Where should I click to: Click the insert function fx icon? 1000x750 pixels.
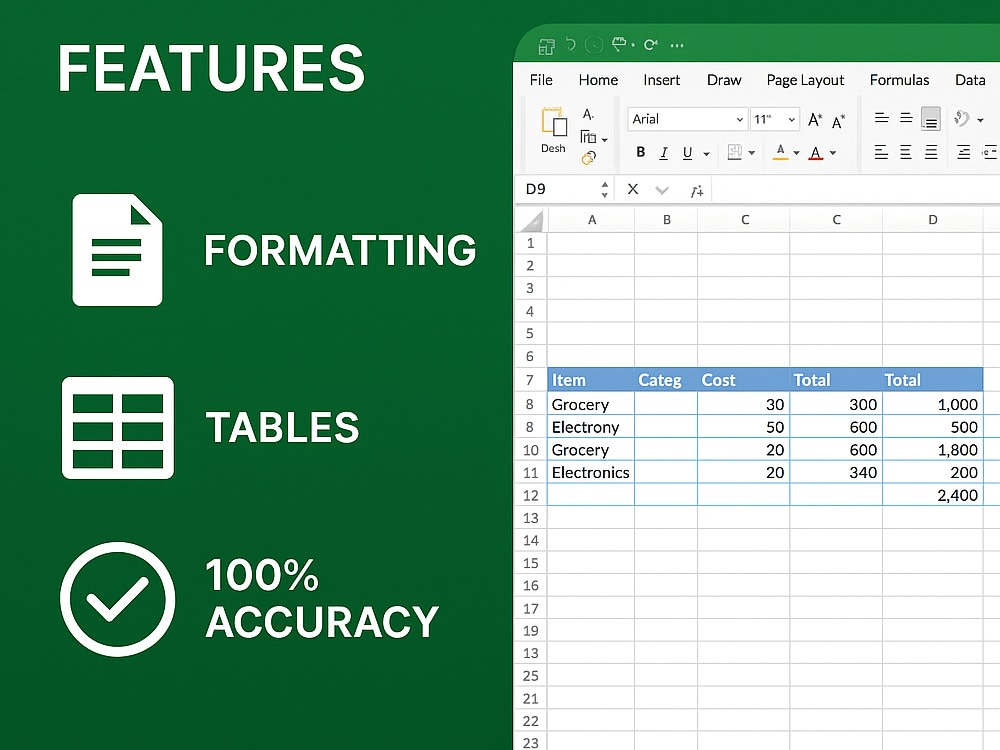(696, 190)
